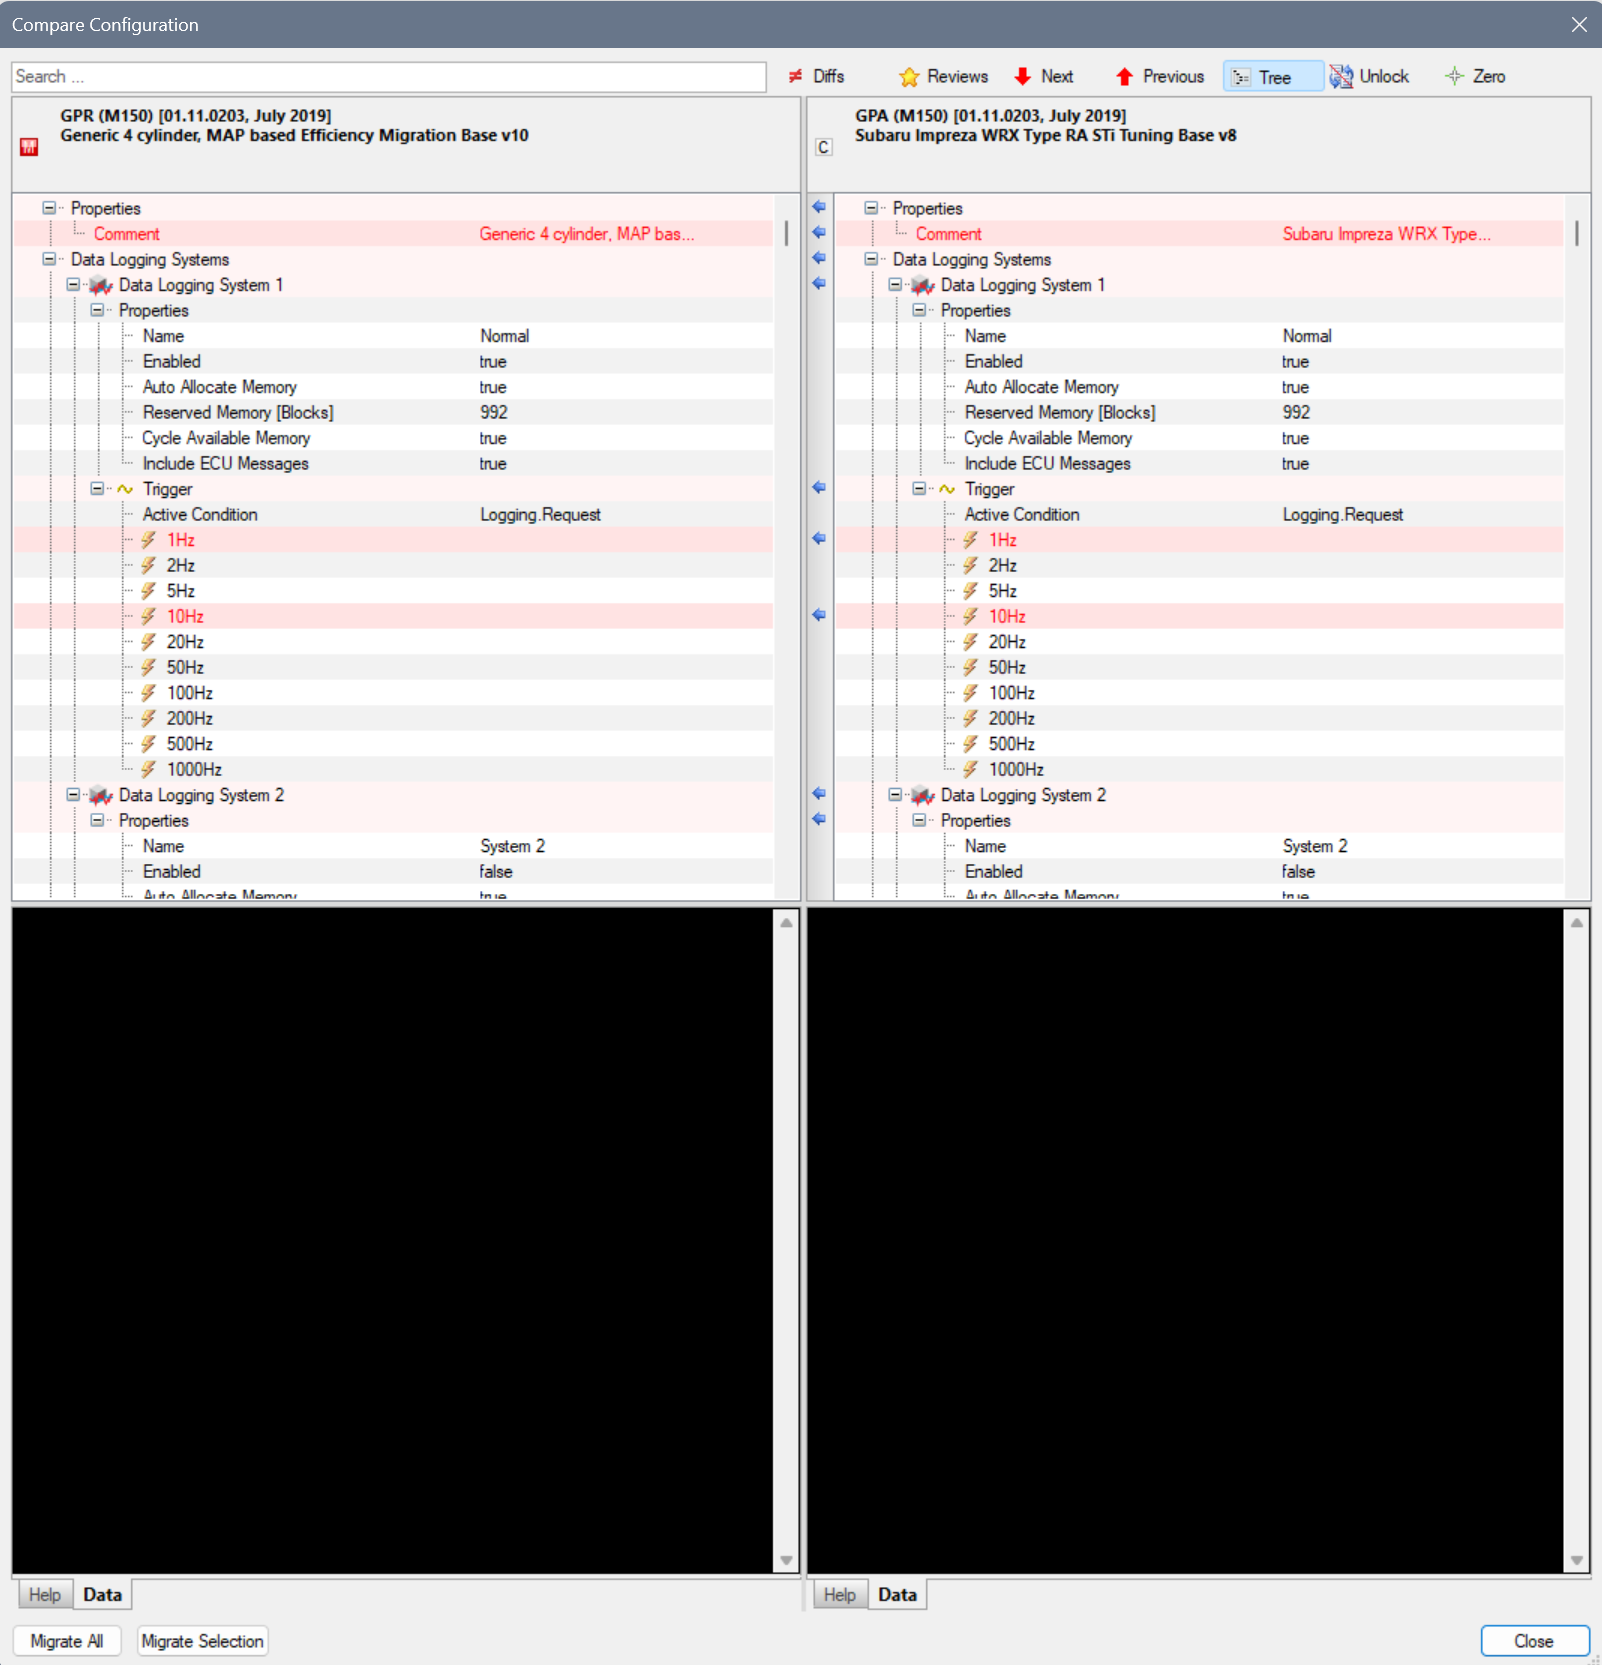Go to Previous difference arrow
Screen dimensions: 1602x1665
click(x=1124, y=77)
